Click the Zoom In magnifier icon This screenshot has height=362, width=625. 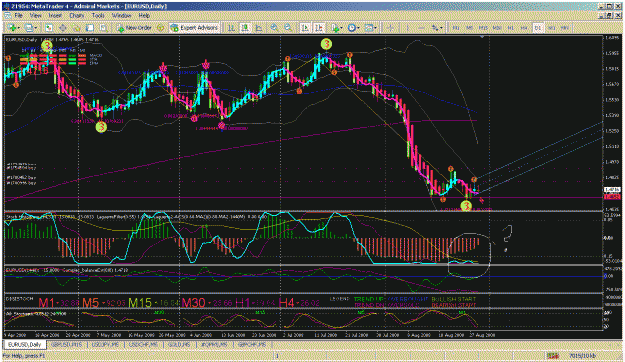pos(274,28)
